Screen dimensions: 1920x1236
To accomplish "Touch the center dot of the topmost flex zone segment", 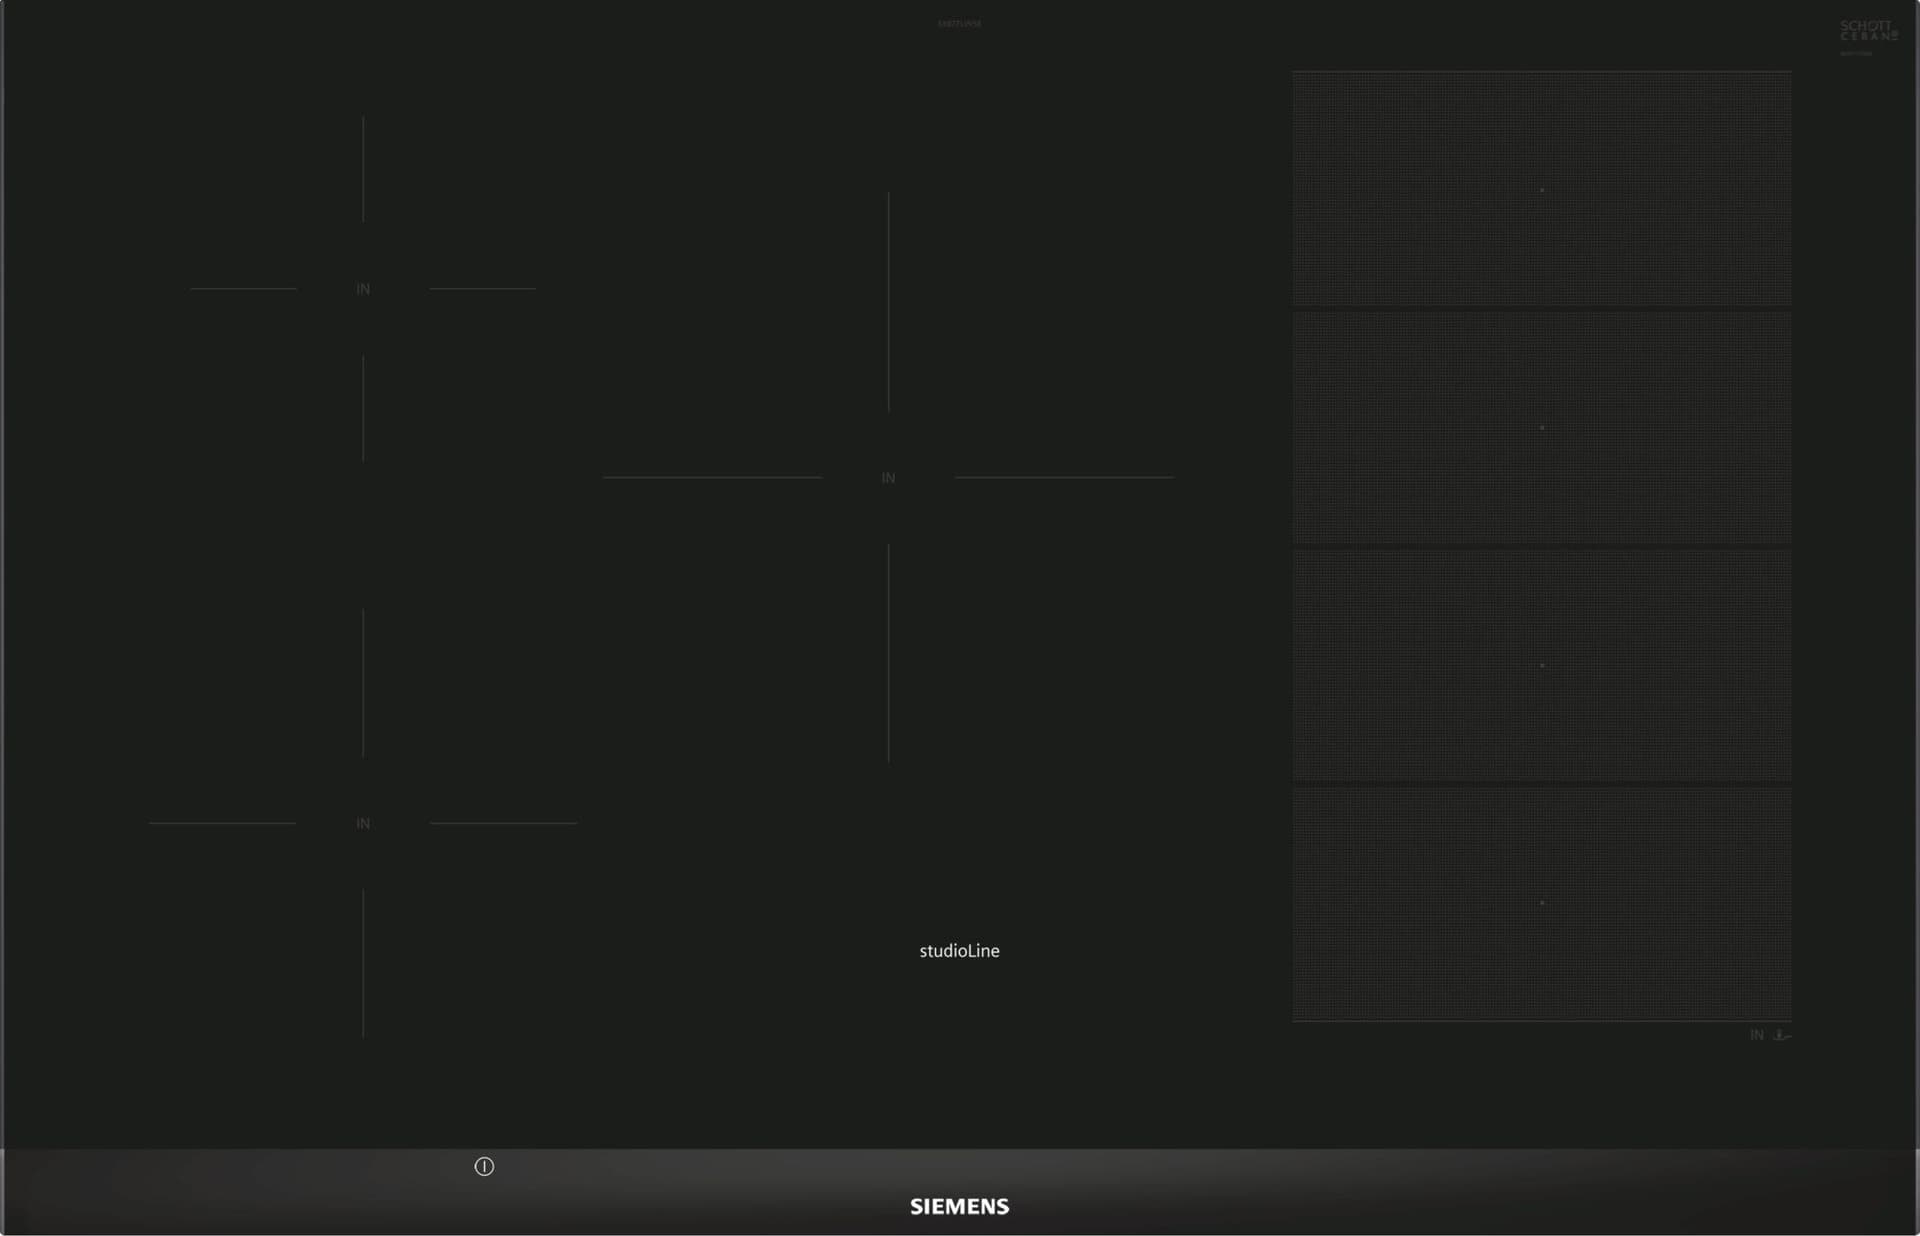I will click(1542, 190).
